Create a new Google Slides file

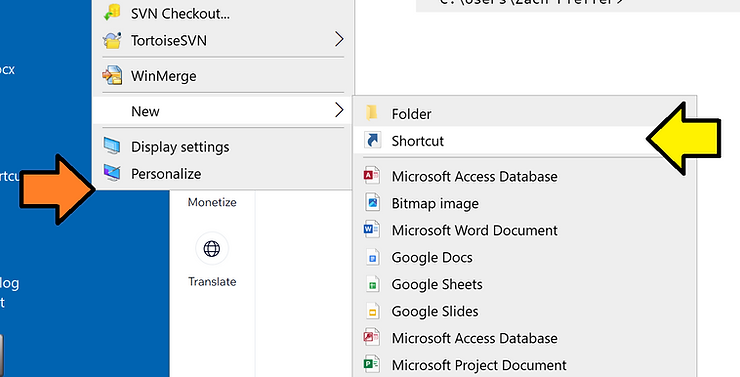524,311
